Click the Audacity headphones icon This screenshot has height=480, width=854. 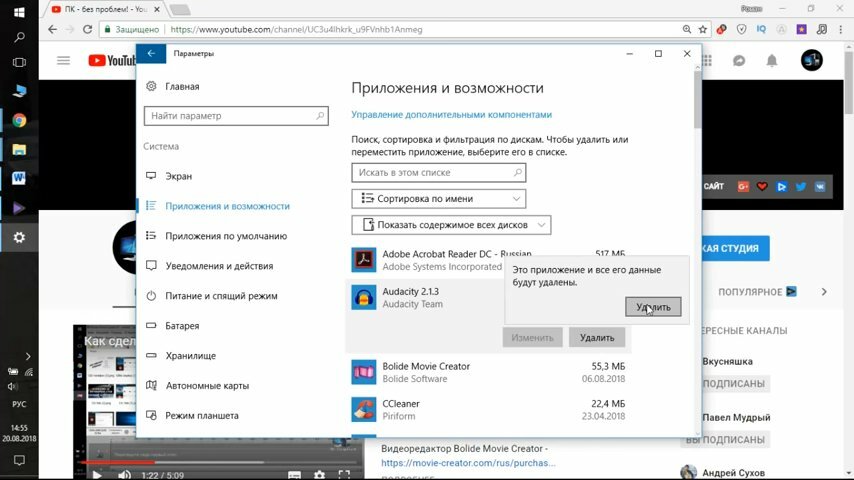(363, 297)
